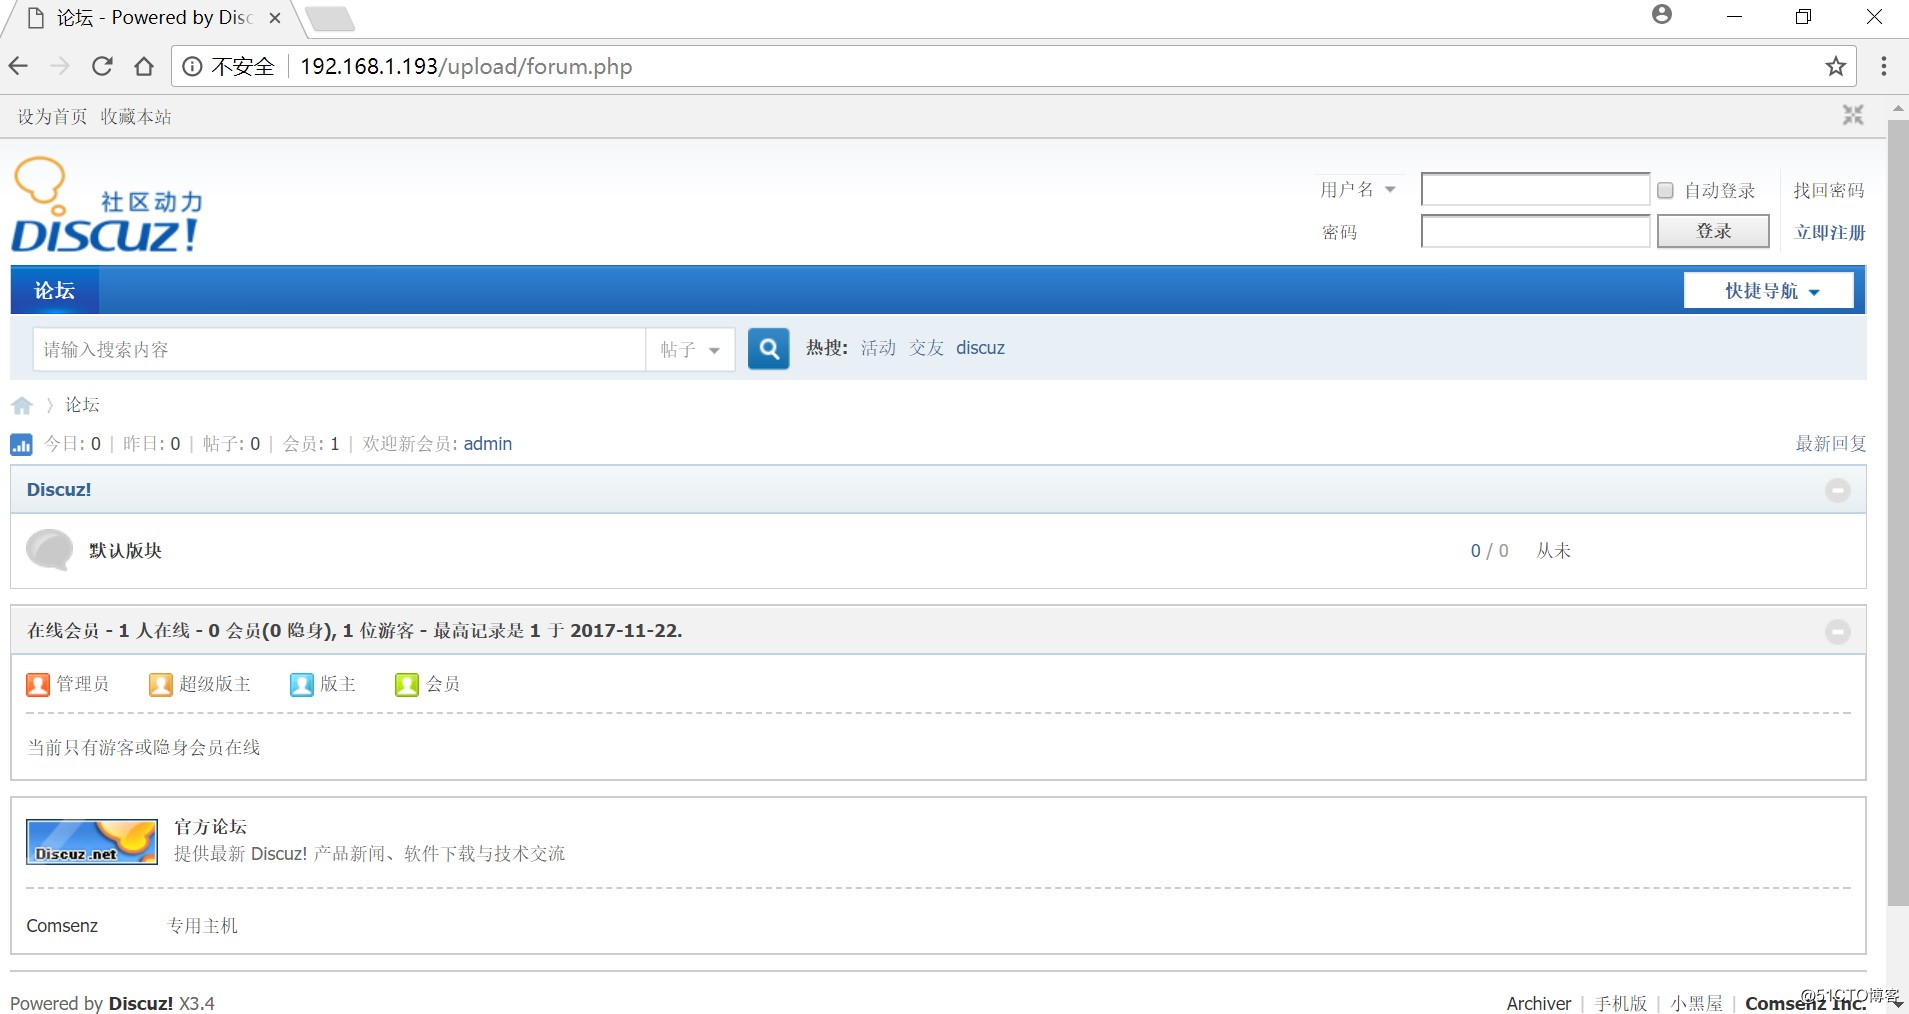Click the 默认版块 speech bubble icon
1909x1014 pixels.
point(49,550)
